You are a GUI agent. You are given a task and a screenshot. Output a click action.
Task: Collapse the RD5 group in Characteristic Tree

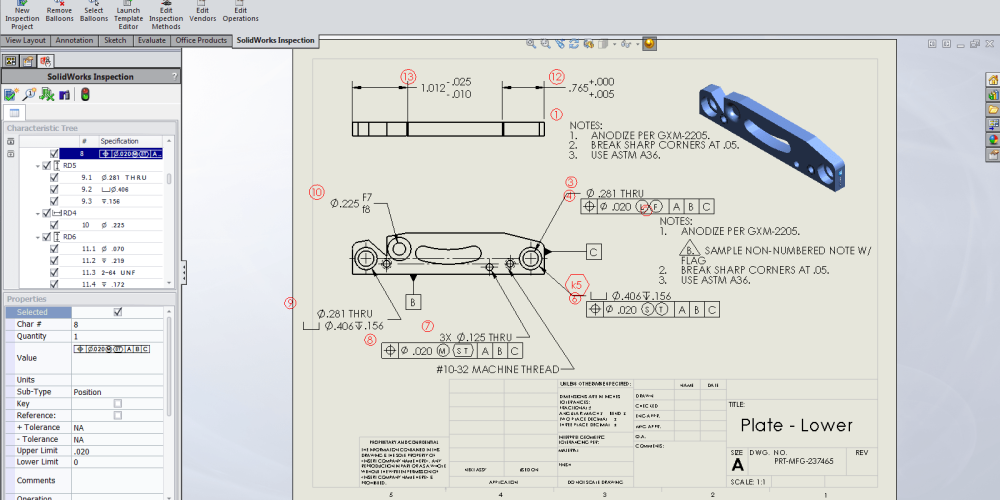[38, 165]
